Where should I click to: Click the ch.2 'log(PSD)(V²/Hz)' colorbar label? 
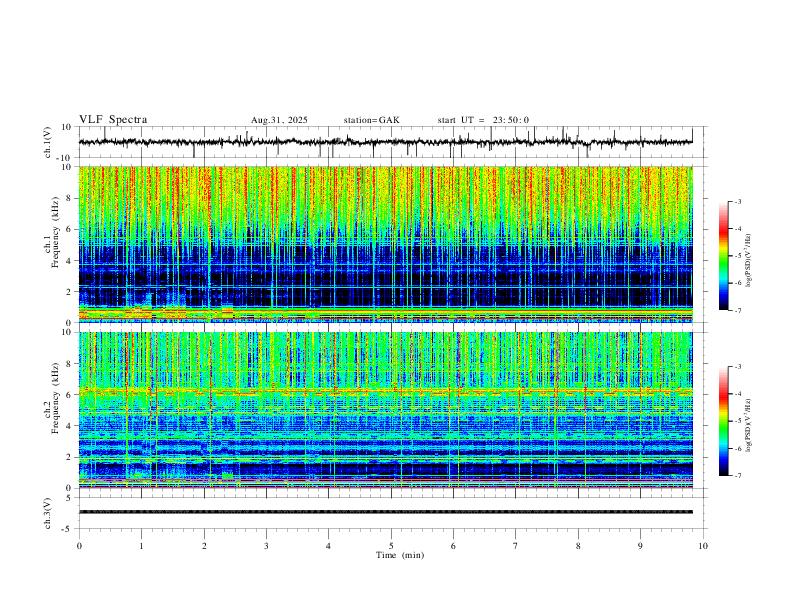click(x=749, y=425)
